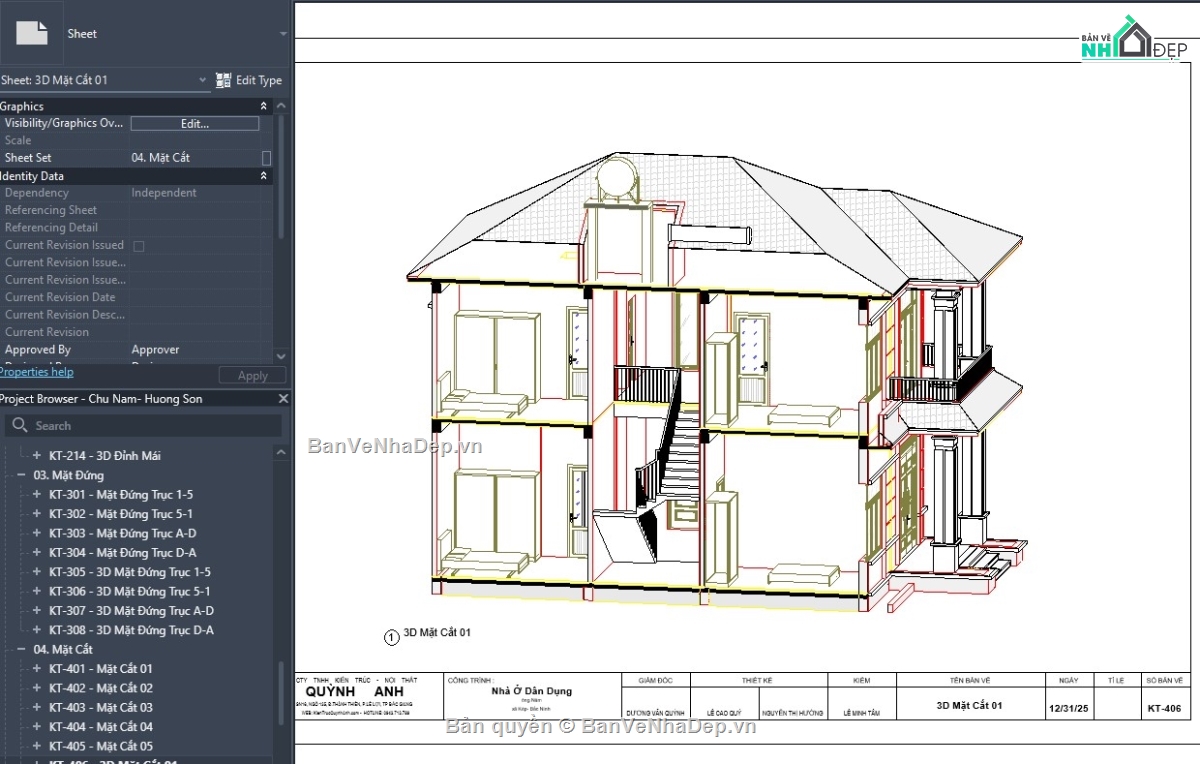The height and width of the screenshot is (764, 1200).
Task: Select the KT-308 - 3D Mặt Đứng Trục D-A sheet
Action: pyautogui.click(x=131, y=630)
